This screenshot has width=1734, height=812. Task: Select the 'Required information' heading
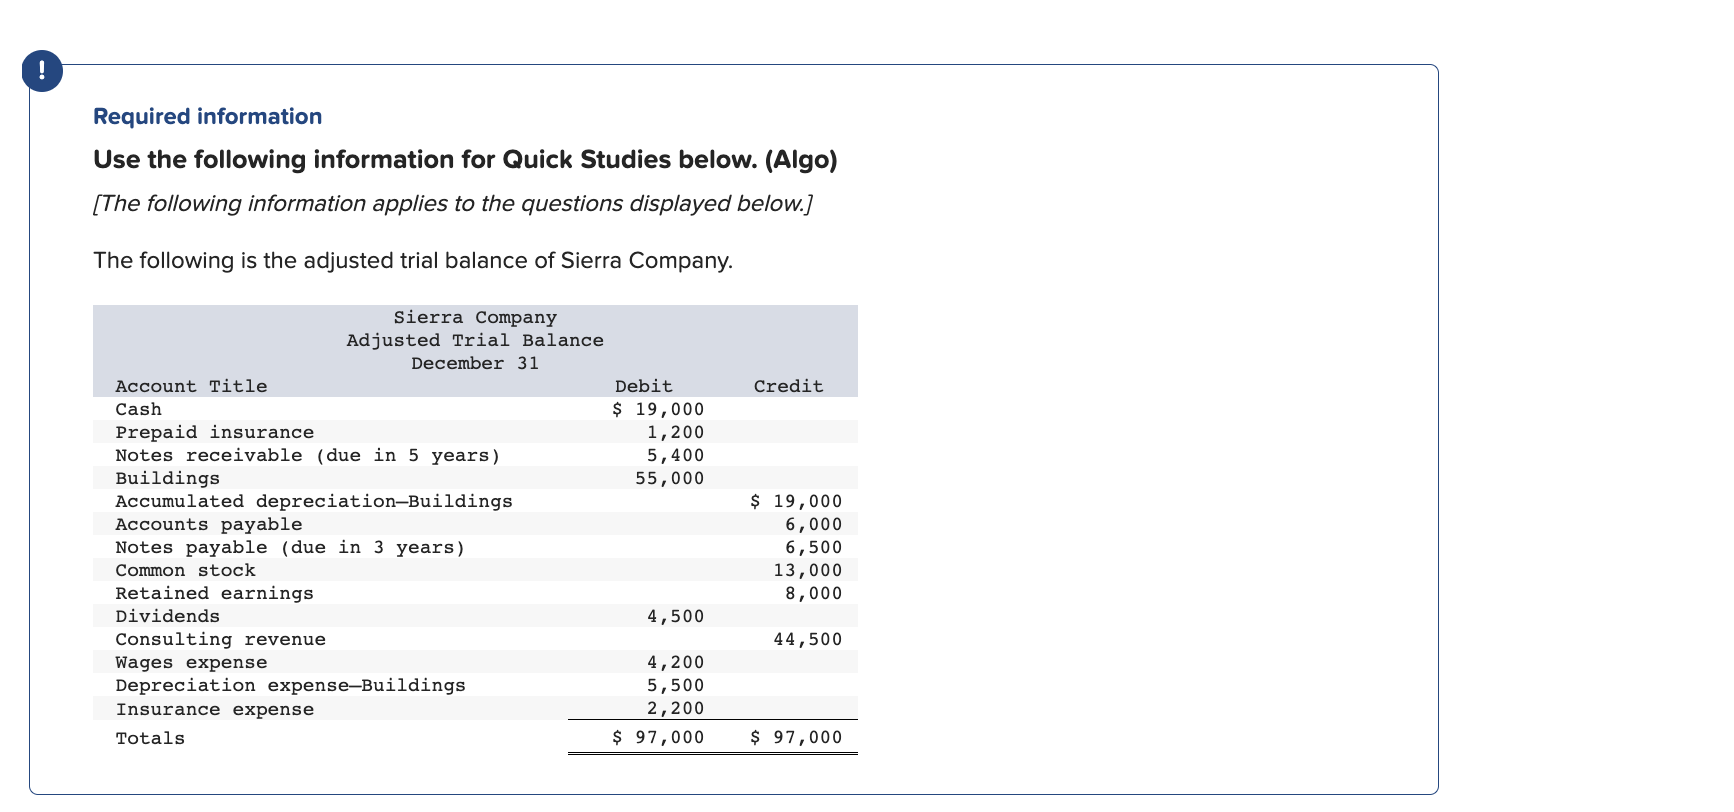tap(207, 116)
